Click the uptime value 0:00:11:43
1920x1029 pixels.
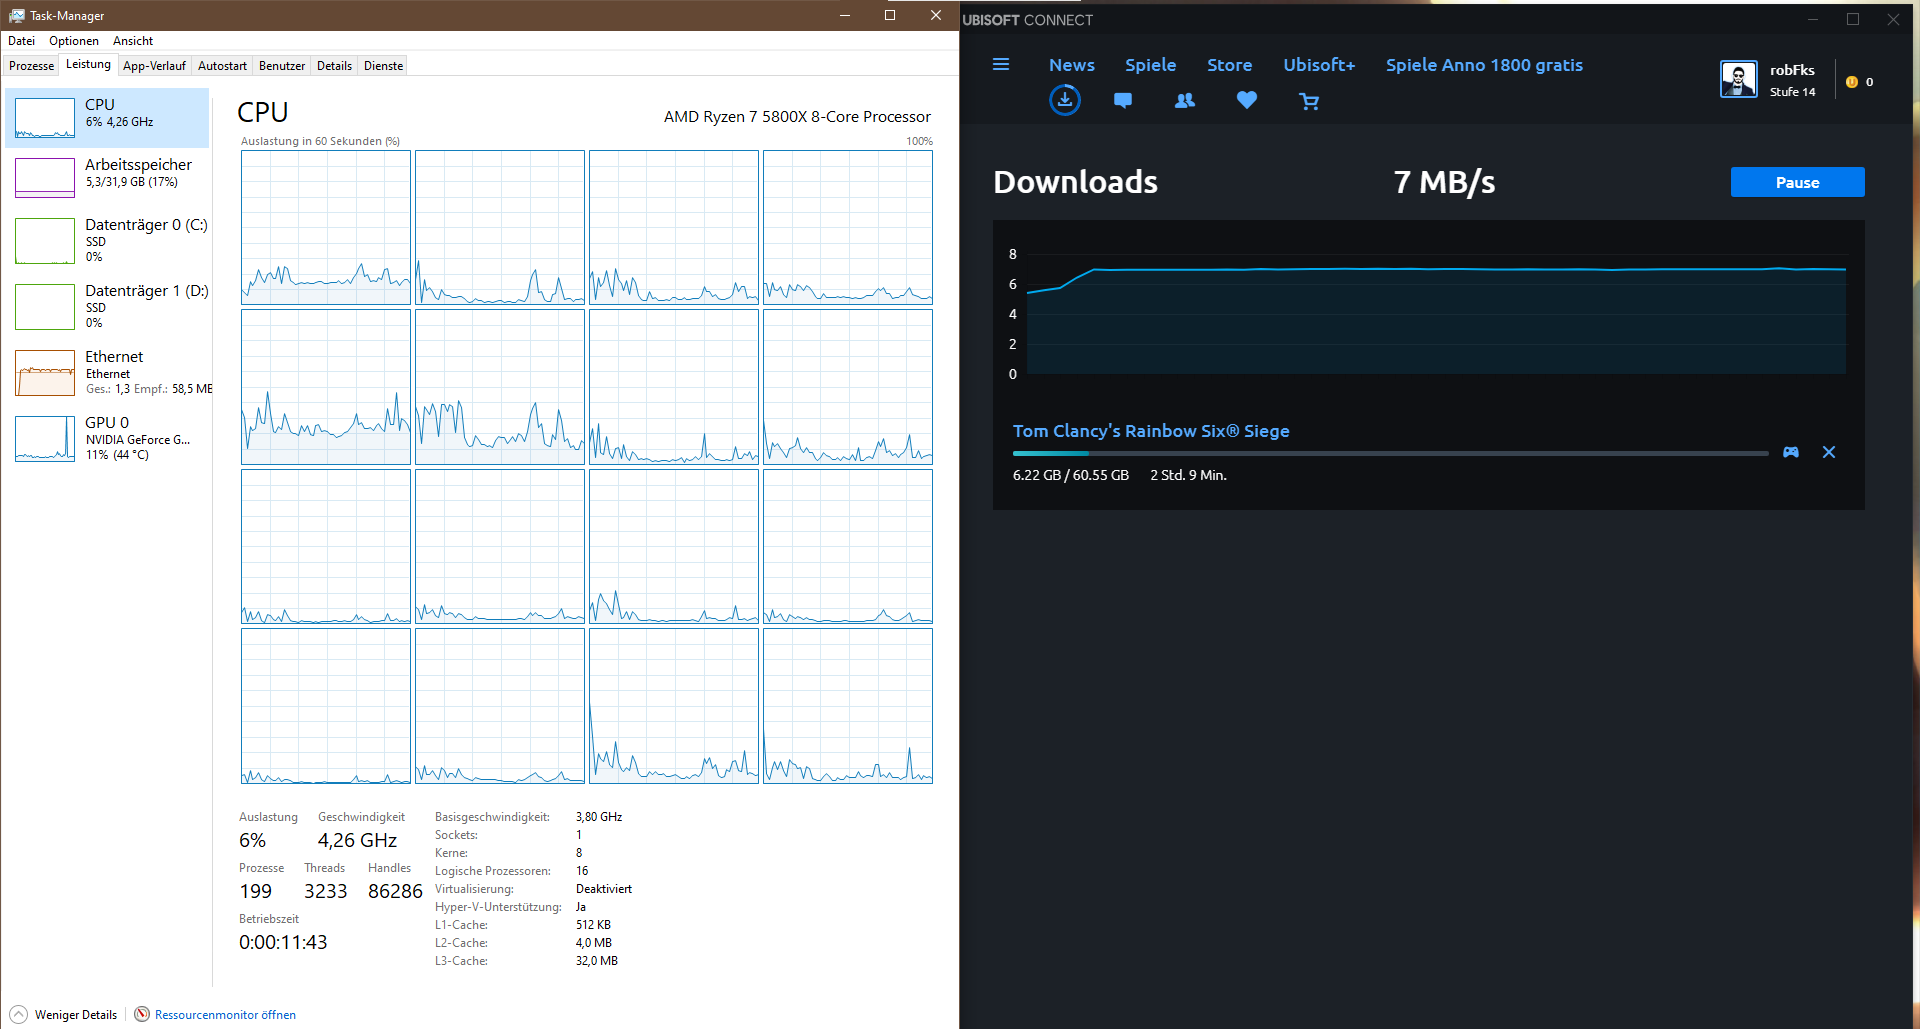point(283,942)
